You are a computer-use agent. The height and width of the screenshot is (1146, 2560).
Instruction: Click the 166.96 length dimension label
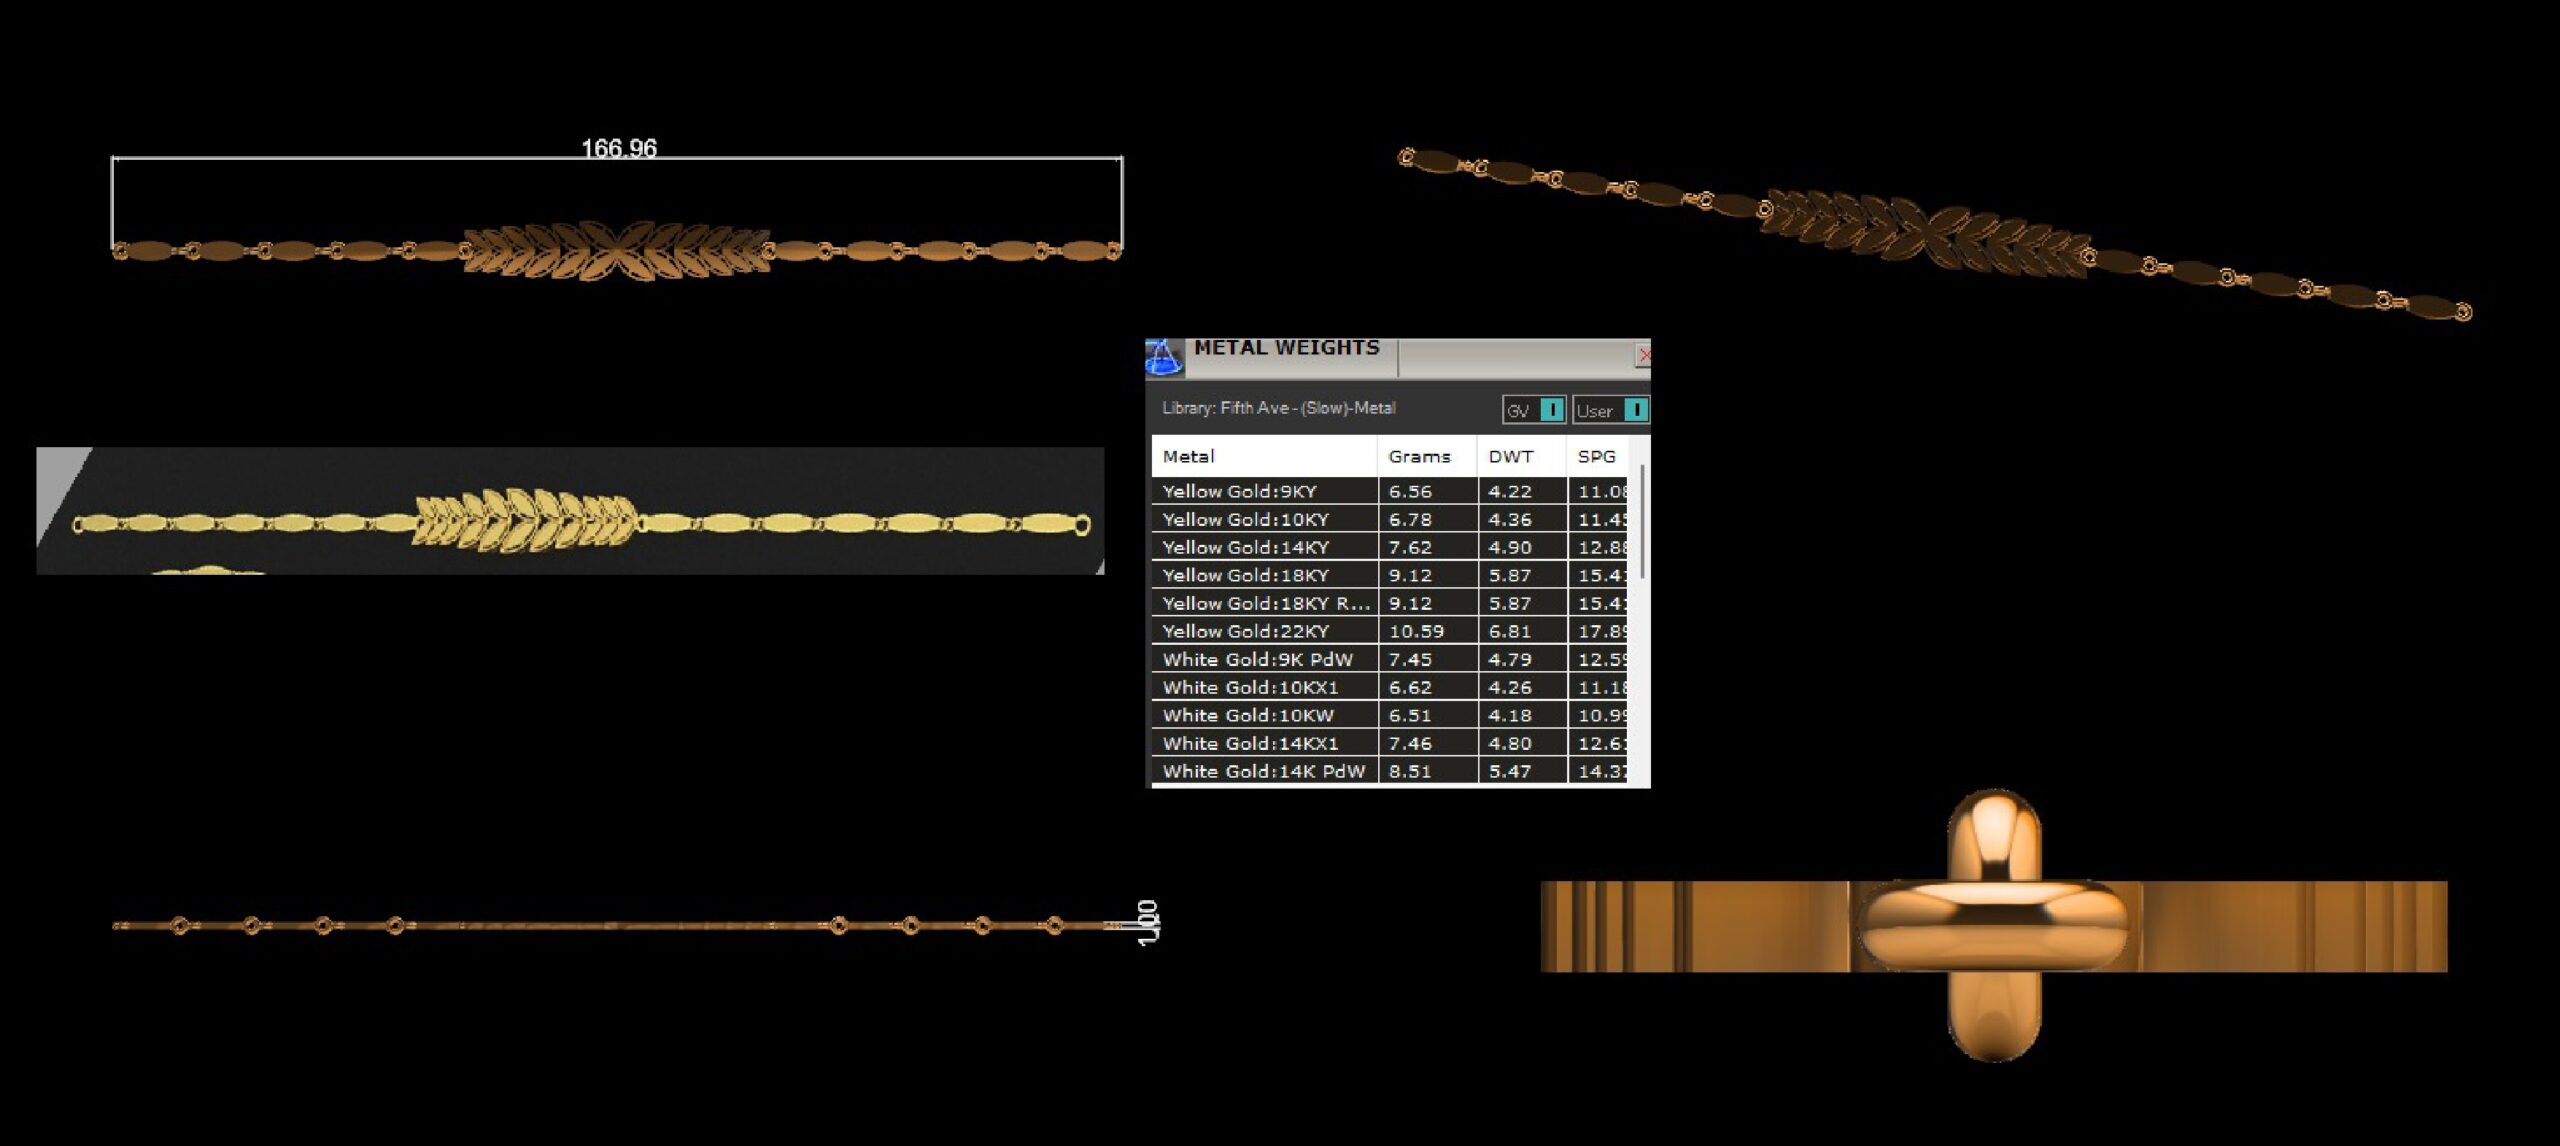pyautogui.click(x=619, y=149)
